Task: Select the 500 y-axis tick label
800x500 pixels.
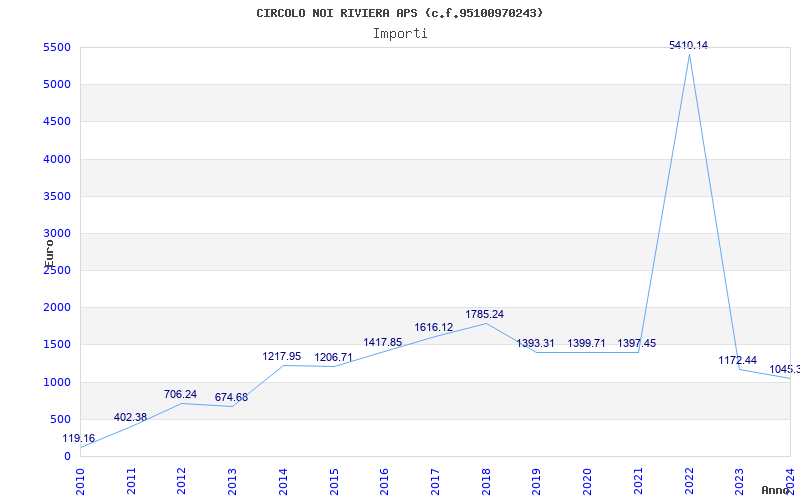Action: pos(61,419)
